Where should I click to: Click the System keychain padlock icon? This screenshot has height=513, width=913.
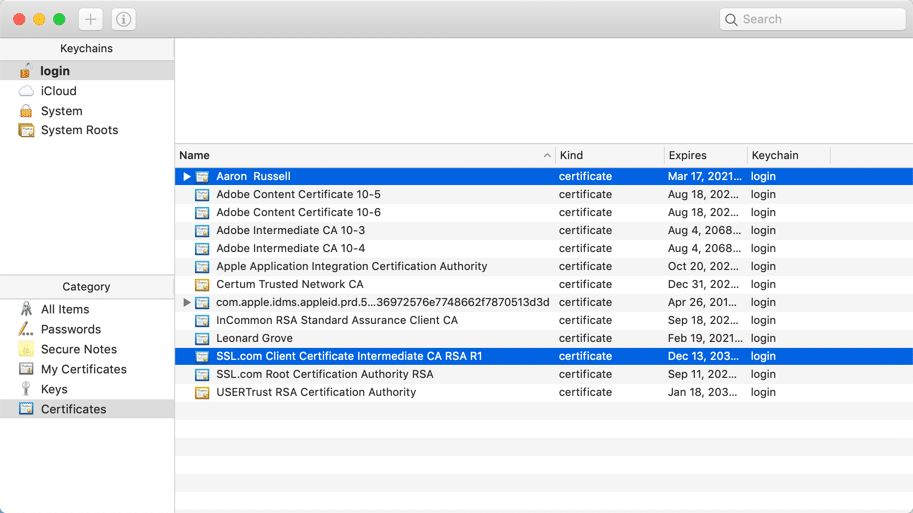[x=26, y=111]
